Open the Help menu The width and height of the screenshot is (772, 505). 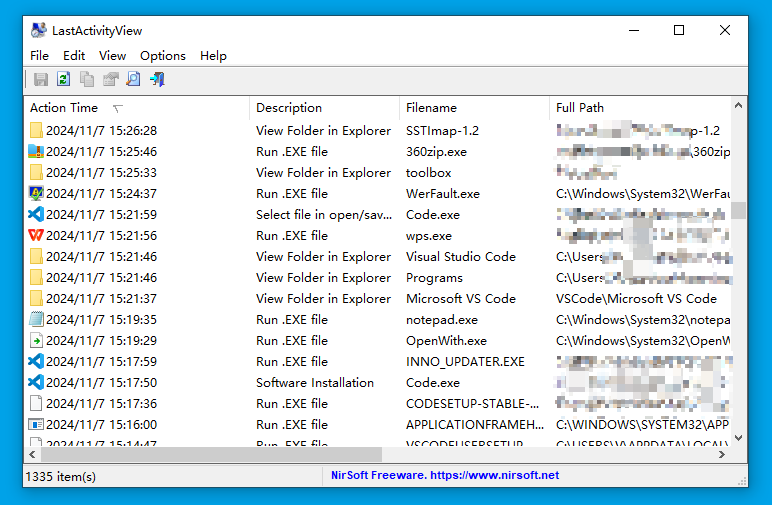213,56
